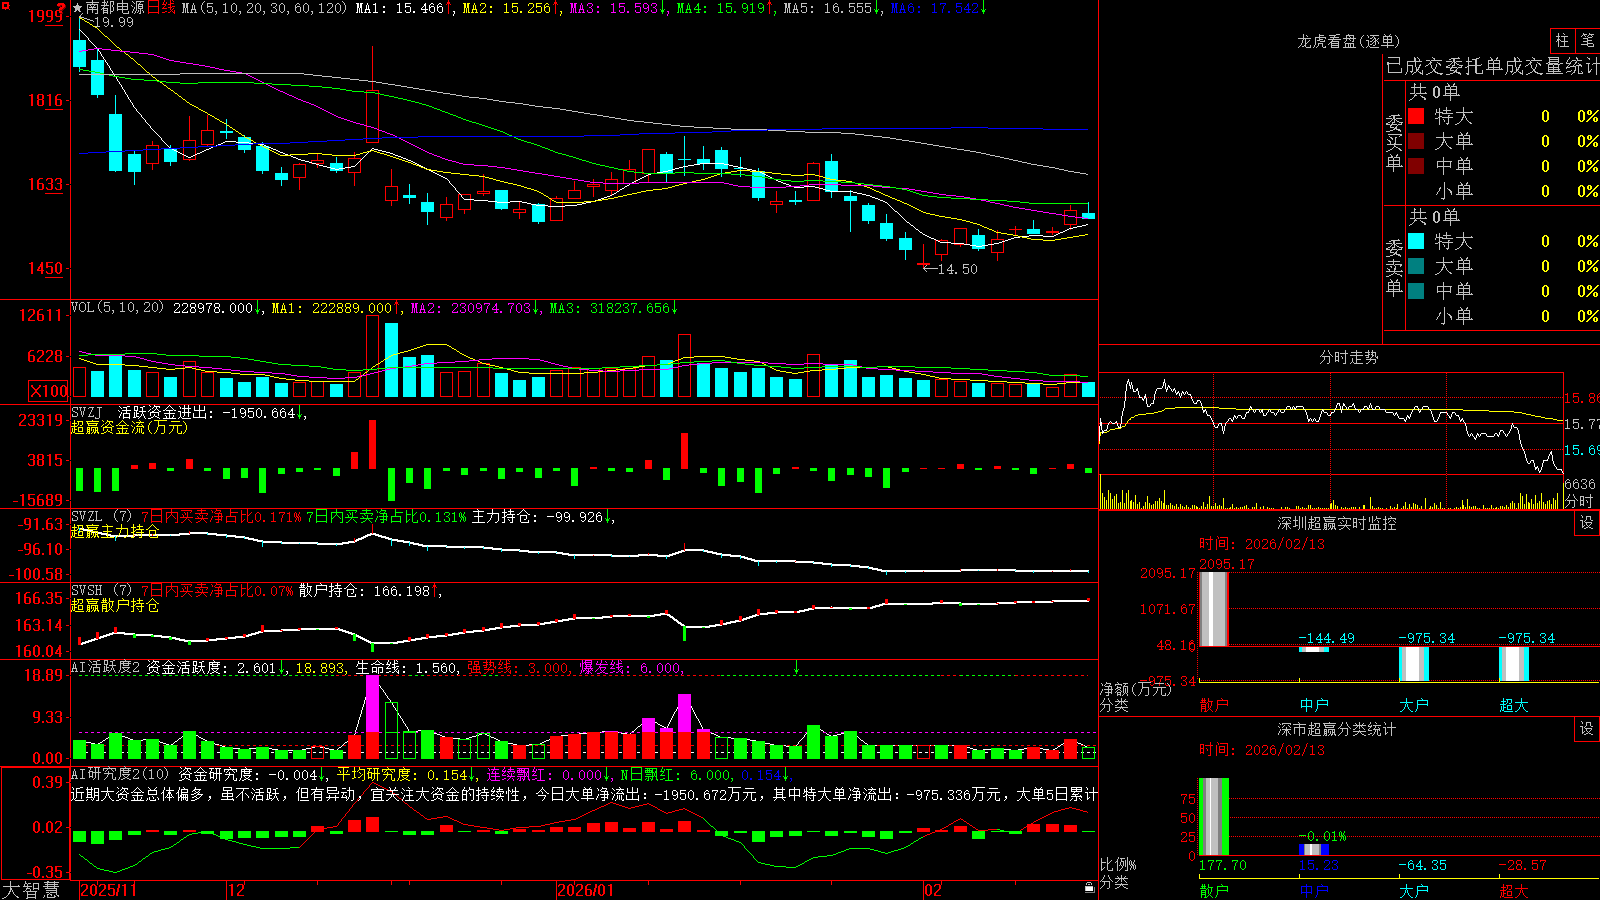Click the blue 中户 bar in 深市超赢分类统计

coord(1313,849)
